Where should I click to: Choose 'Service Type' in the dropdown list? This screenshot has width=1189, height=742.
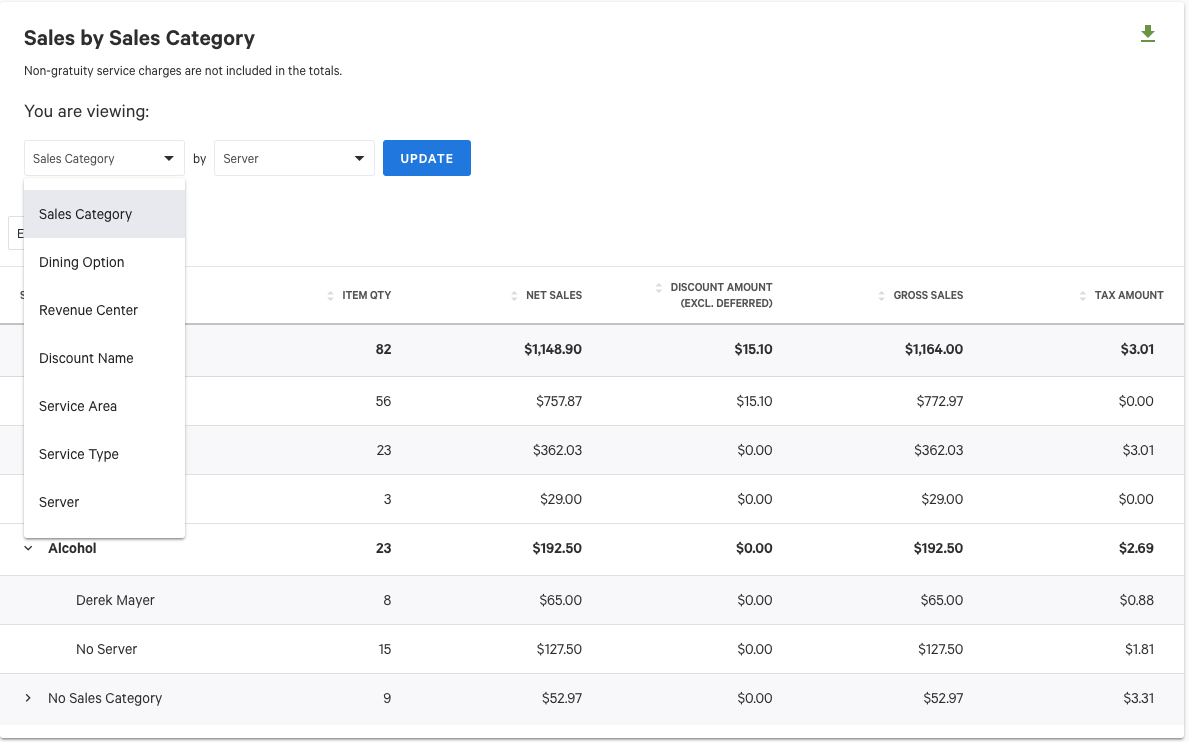[x=79, y=454]
